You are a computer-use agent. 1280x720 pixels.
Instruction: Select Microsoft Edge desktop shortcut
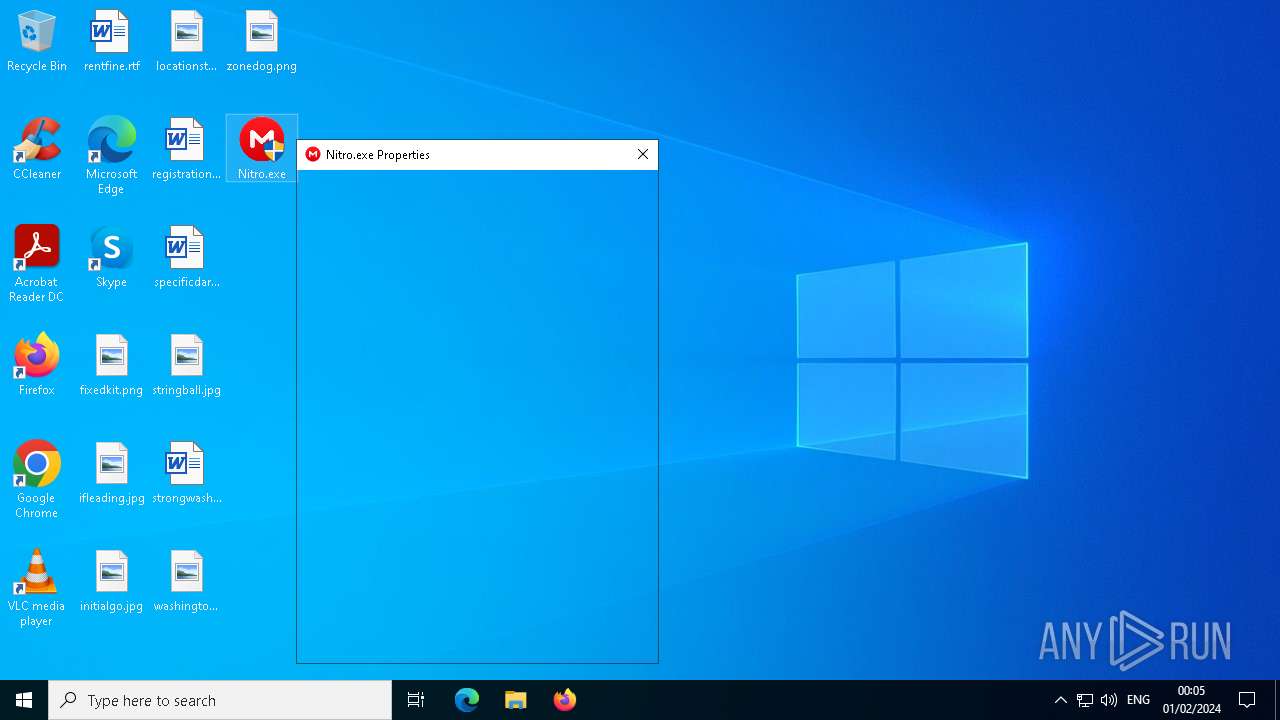(112, 156)
